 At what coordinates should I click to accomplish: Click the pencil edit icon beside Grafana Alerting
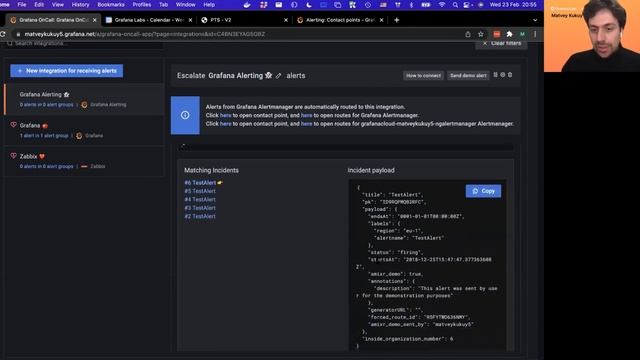point(278,76)
